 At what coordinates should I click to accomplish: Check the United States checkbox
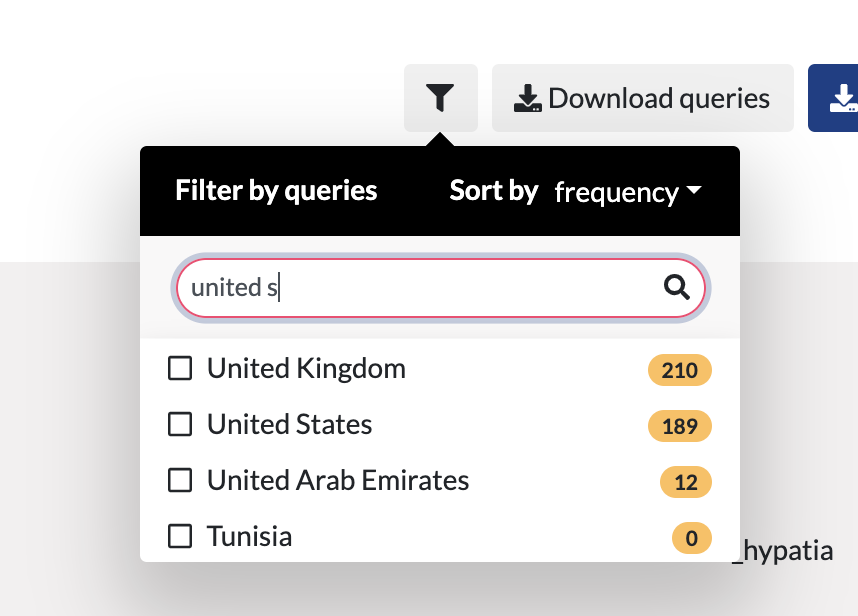pyautogui.click(x=180, y=424)
